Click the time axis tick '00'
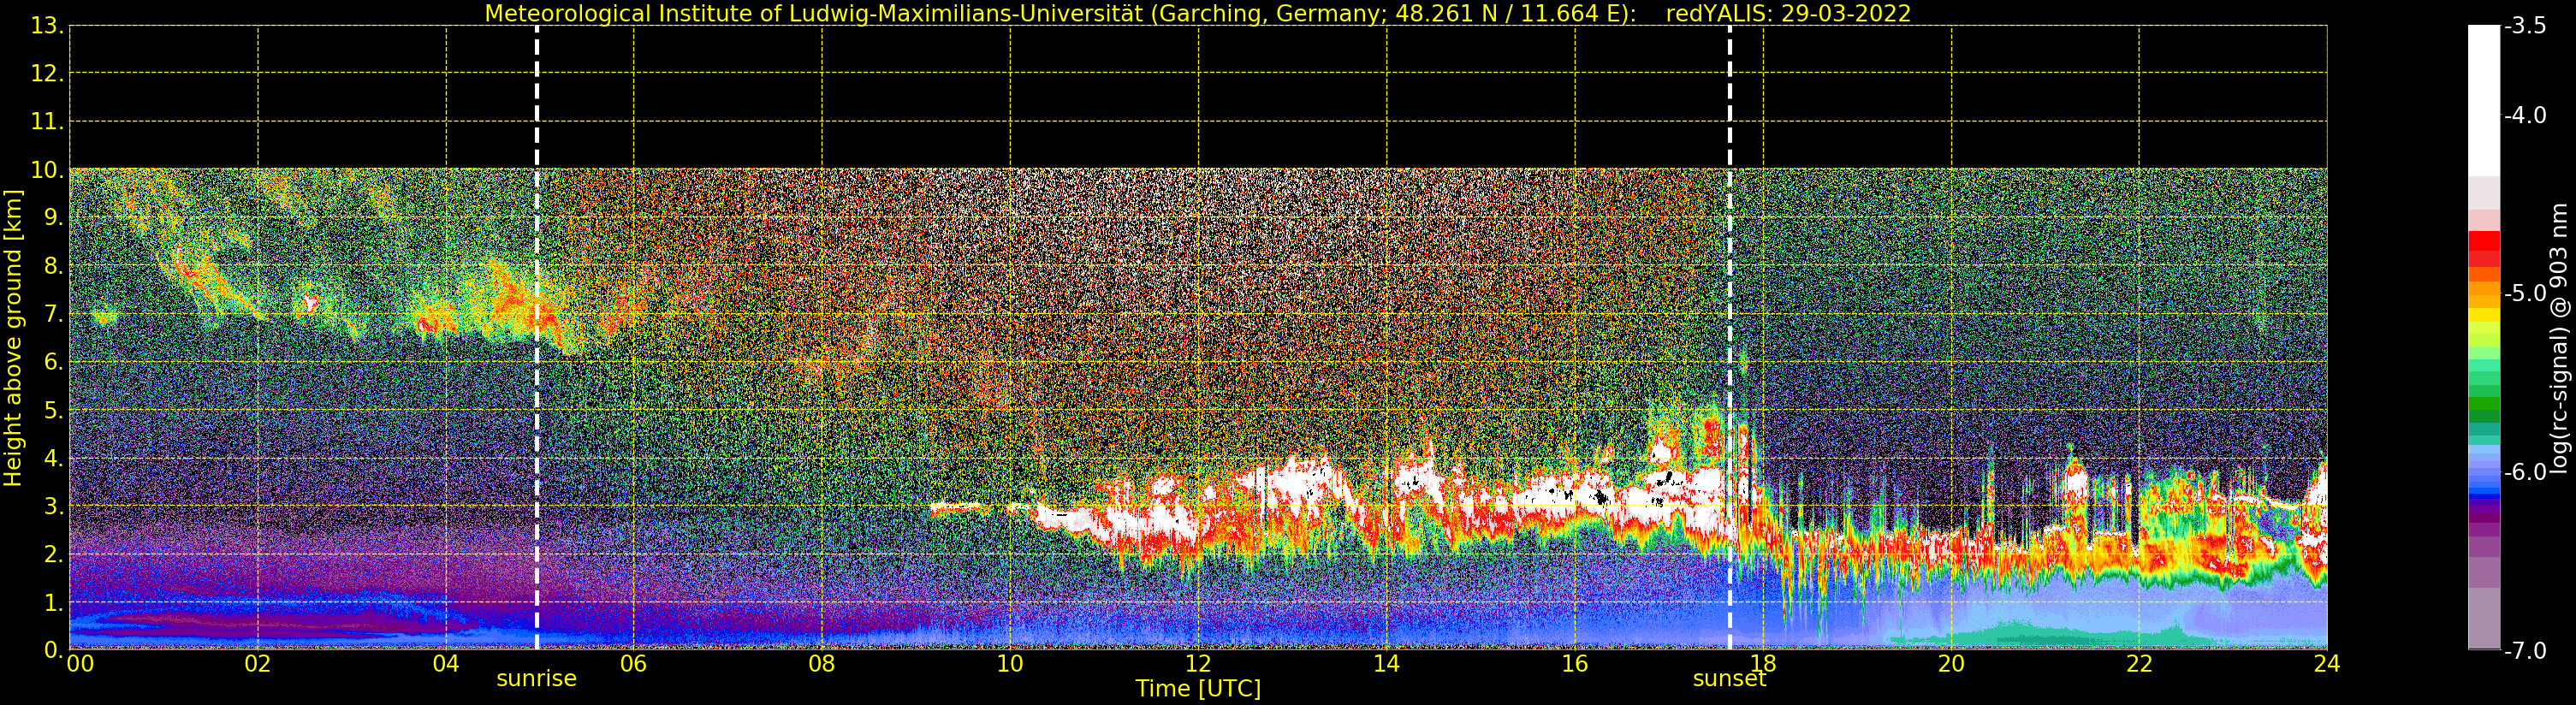2576x705 pixels. pyautogui.click(x=80, y=664)
